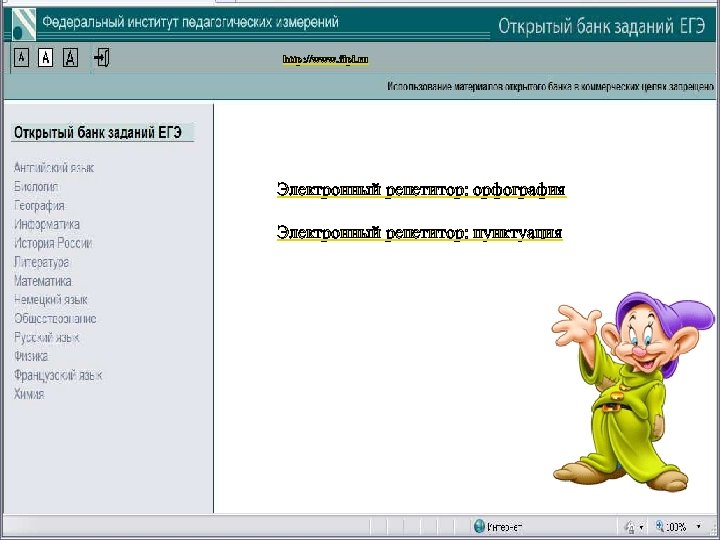720x540 pixels.
Task: Select История России subject
Action: click(x=53, y=243)
